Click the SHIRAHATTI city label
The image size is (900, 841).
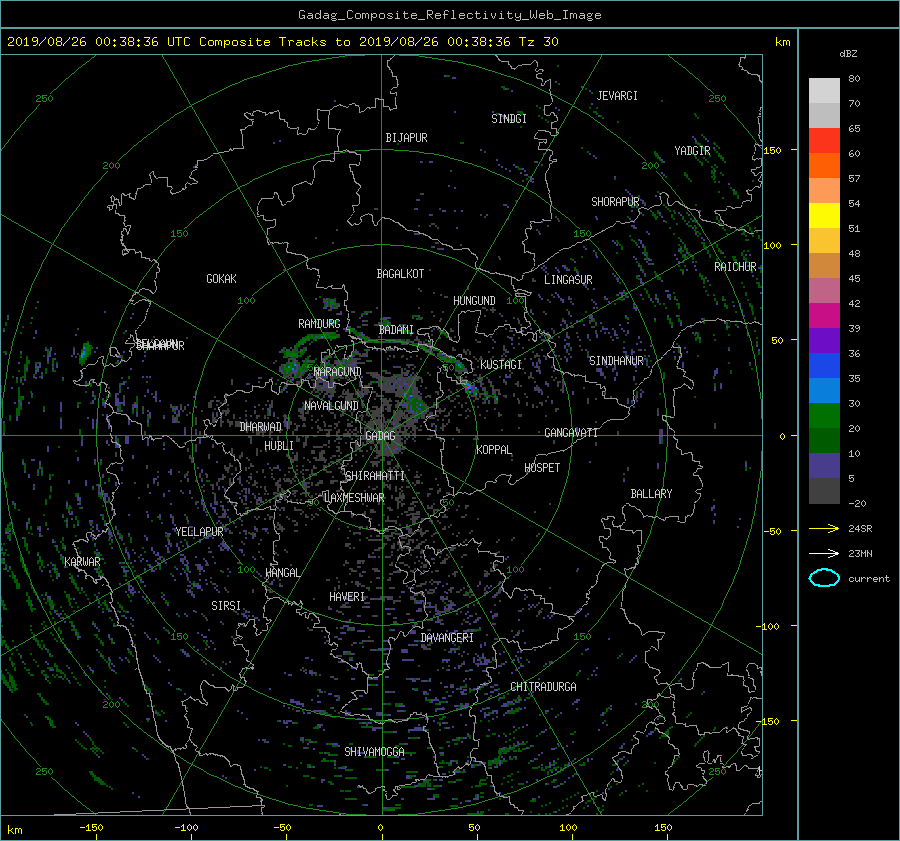[x=374, y=476]
